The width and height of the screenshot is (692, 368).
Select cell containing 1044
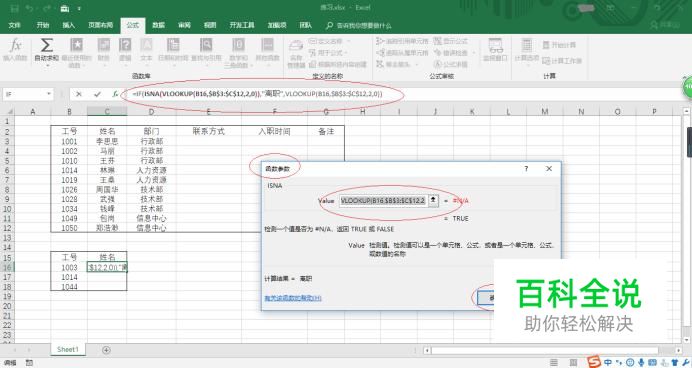pyautogui.click(x=69, y=287)
